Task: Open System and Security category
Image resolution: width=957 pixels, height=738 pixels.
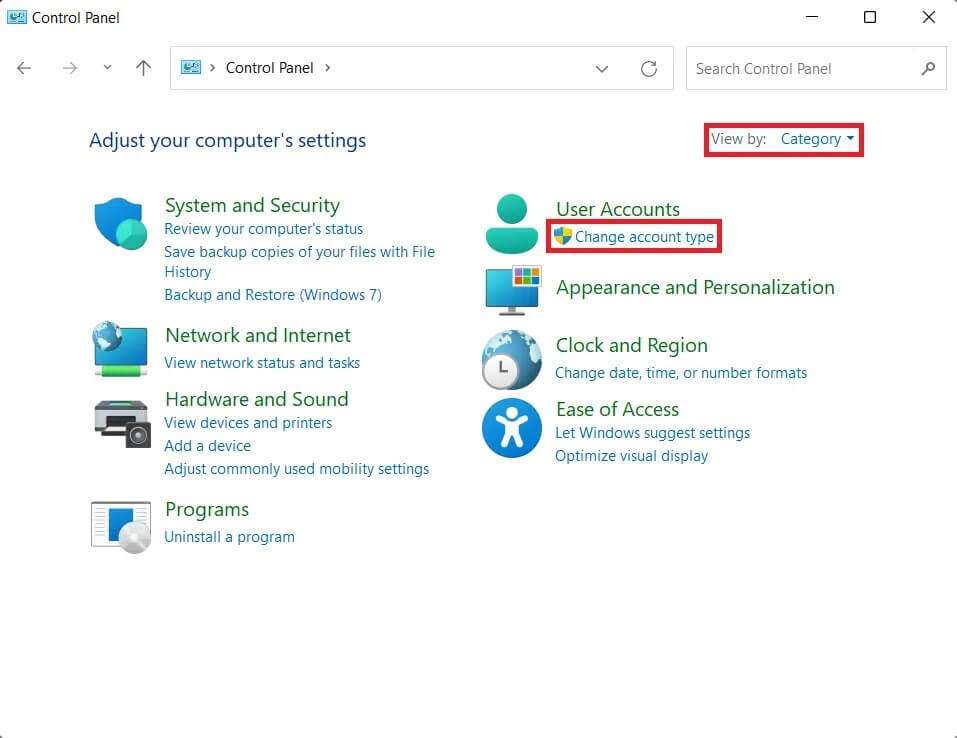Action: (252, 205)
